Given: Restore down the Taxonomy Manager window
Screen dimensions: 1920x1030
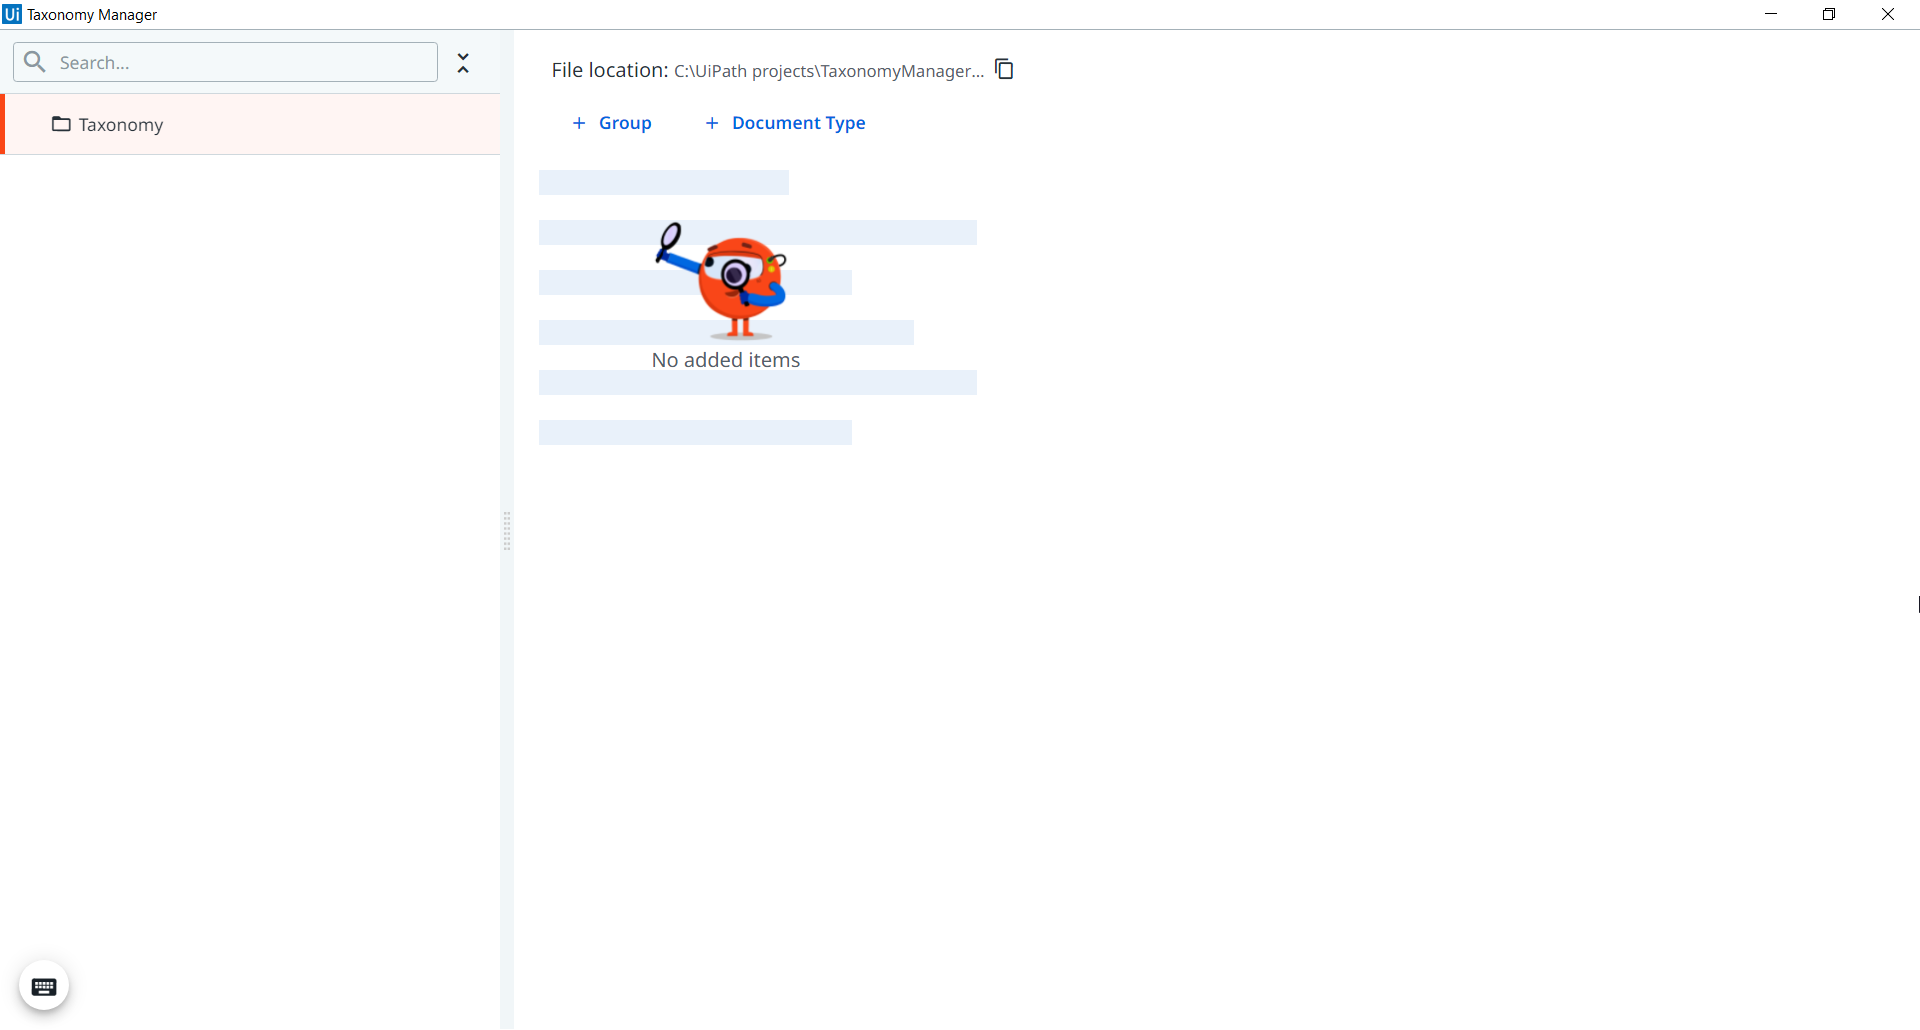Looking at the screenshot, I should click(x=1829, y=14).
